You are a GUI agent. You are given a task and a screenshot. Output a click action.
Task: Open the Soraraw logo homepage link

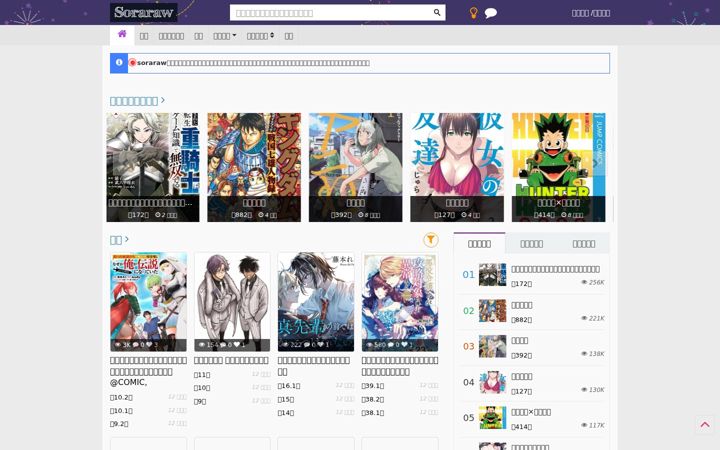pyautogui.click(x=143, y=12)
